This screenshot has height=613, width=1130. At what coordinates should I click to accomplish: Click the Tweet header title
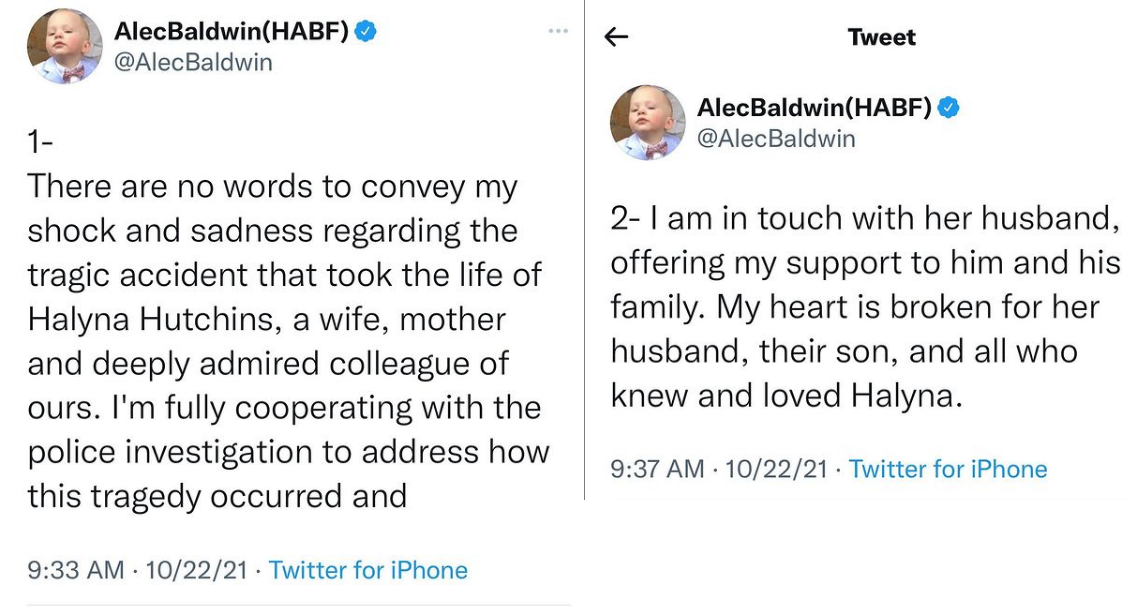click(881, 38)
